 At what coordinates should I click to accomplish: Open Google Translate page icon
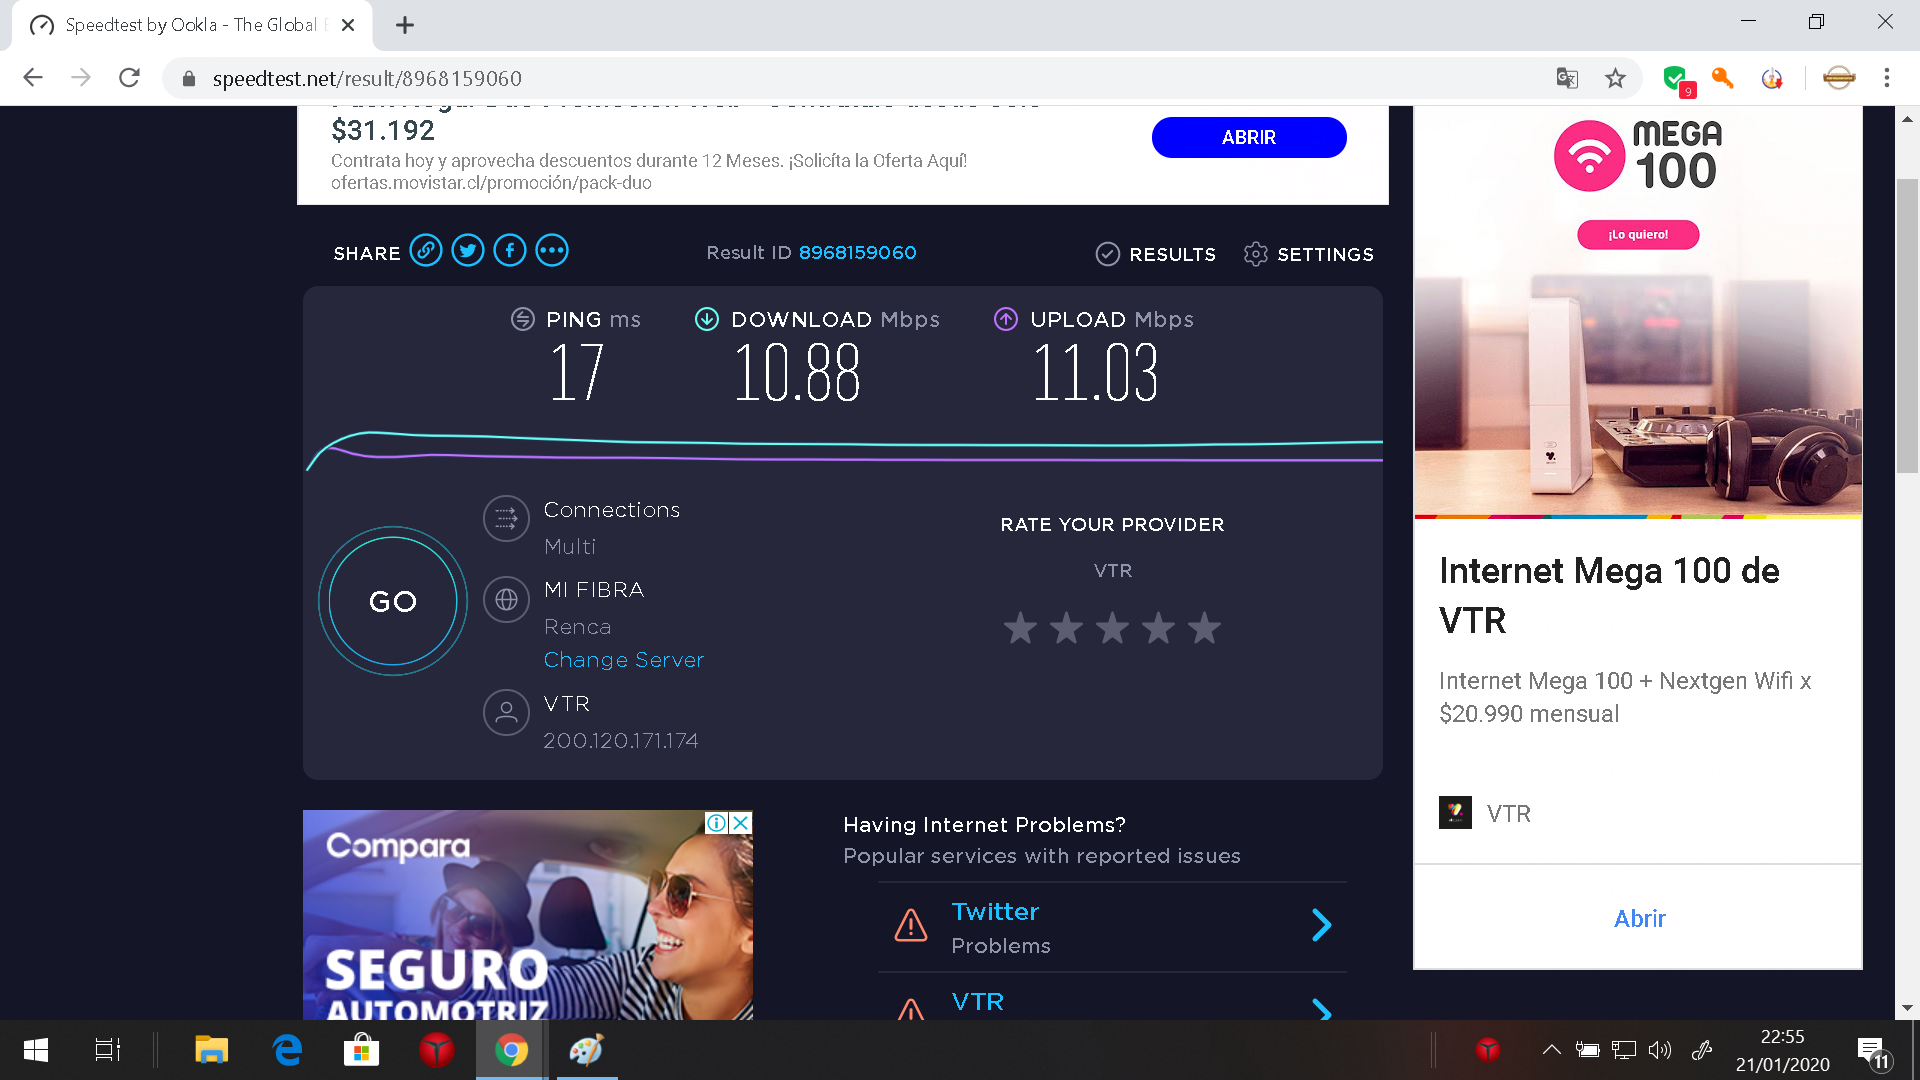pos(1567,78)
